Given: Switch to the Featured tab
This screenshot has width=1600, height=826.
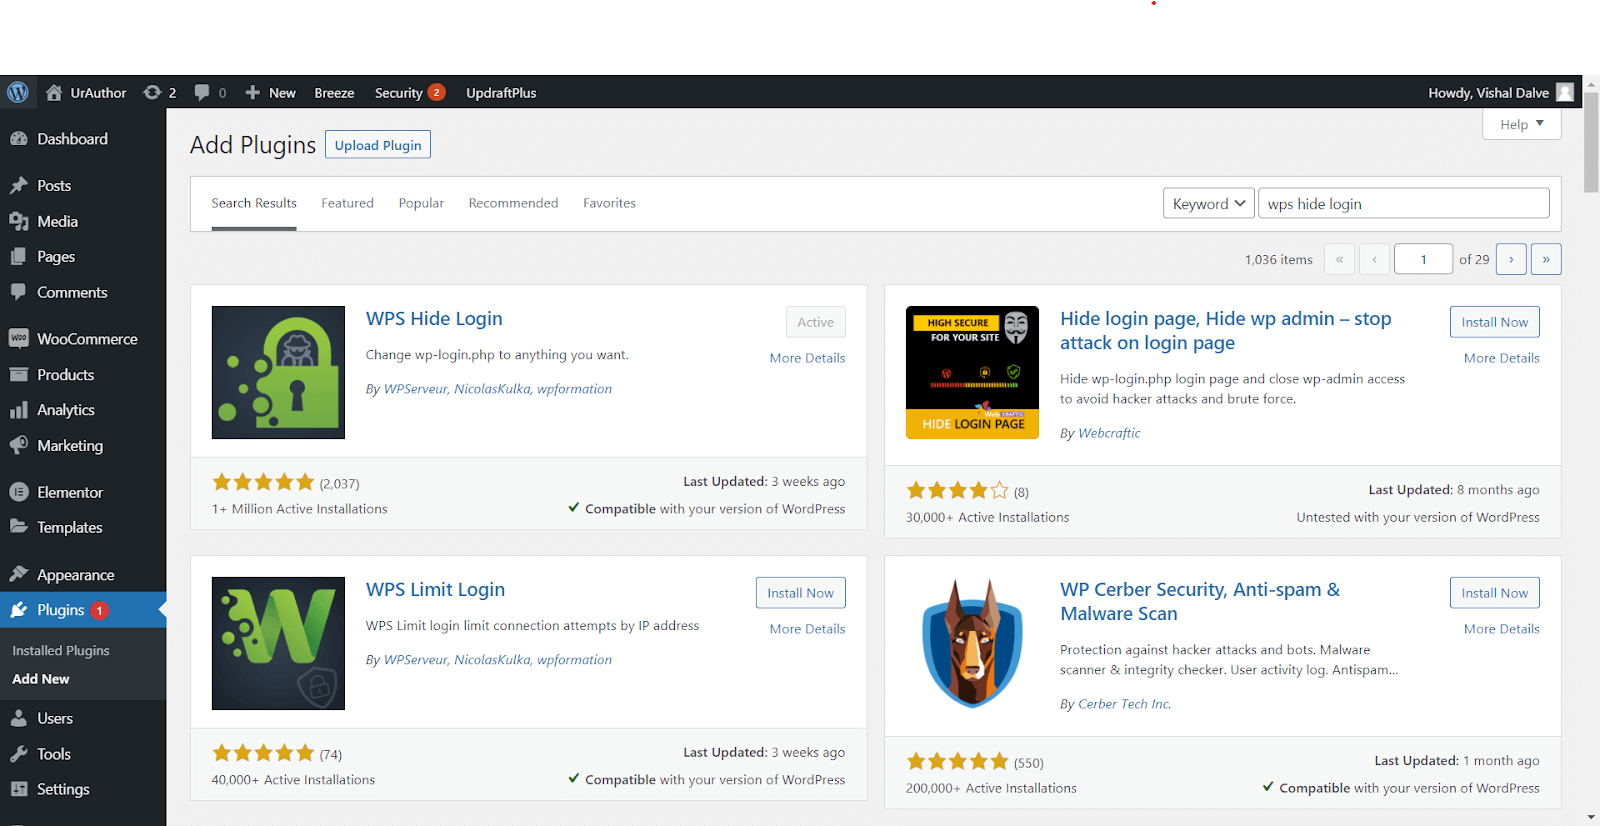Looking at the screenshot, I should (347, 203).
